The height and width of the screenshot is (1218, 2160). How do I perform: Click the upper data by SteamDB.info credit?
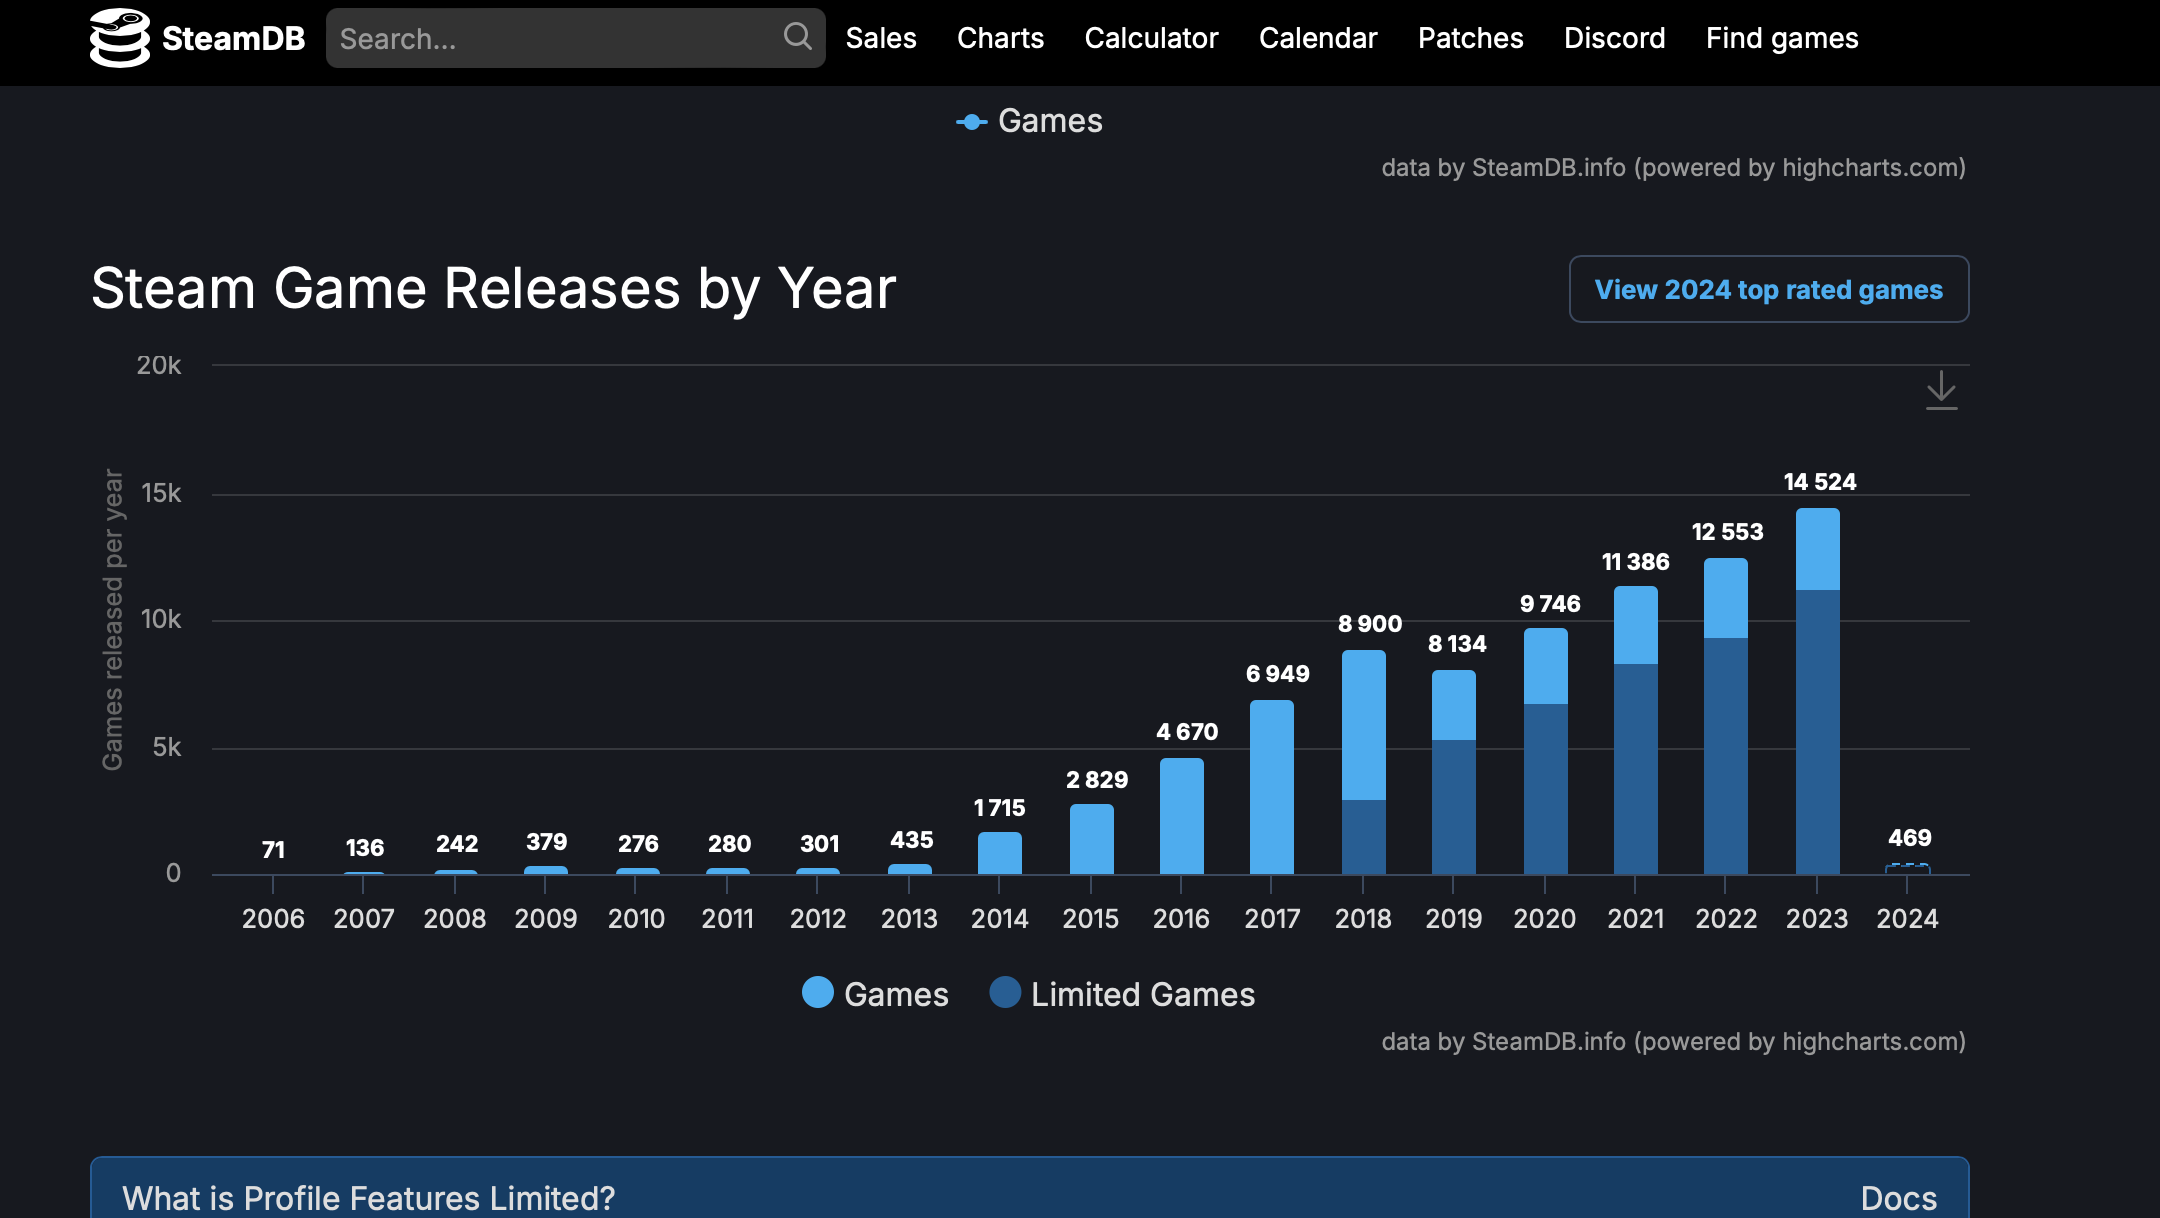coord(1673,168)
